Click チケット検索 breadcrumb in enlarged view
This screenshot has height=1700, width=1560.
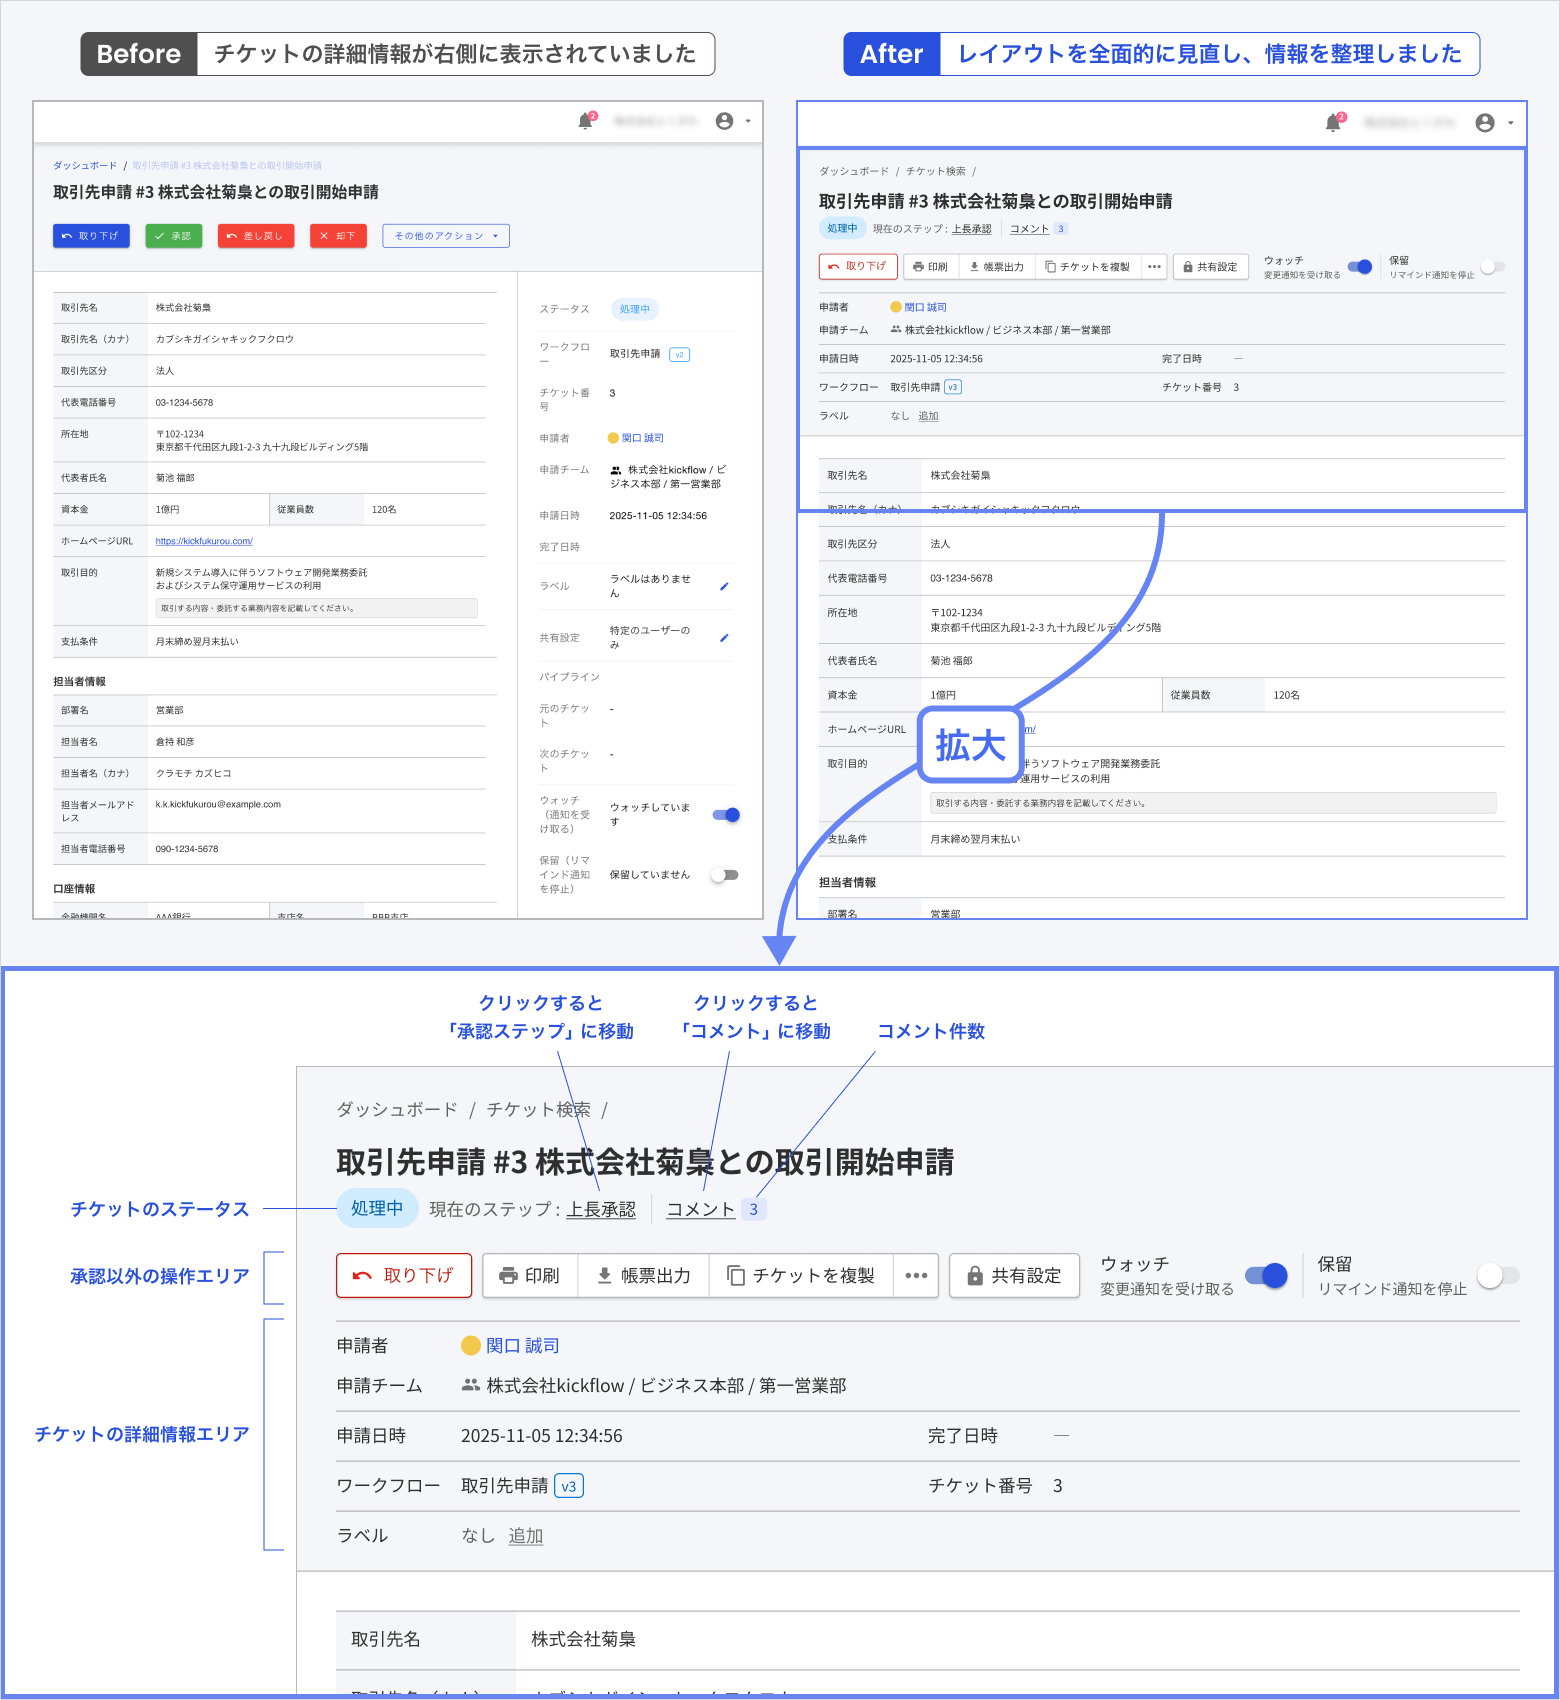point(538,1109)
